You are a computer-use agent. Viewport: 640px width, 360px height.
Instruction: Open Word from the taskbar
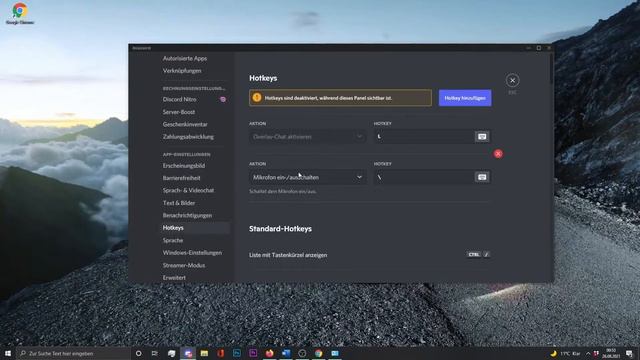point(286,353)
